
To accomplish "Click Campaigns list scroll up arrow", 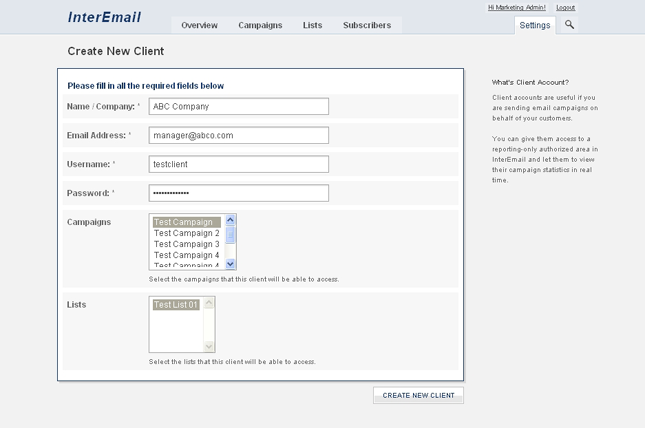I will [x=231, y=220].
